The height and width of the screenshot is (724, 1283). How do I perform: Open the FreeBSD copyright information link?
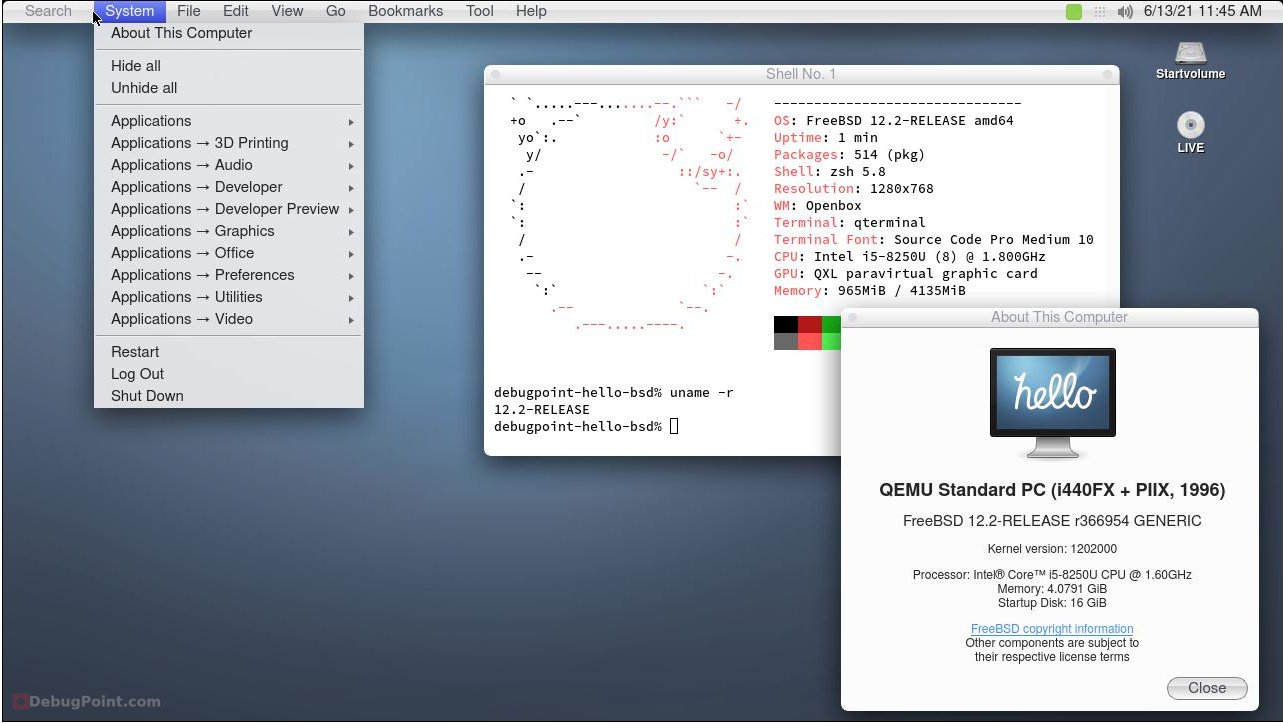[1052, 629]
